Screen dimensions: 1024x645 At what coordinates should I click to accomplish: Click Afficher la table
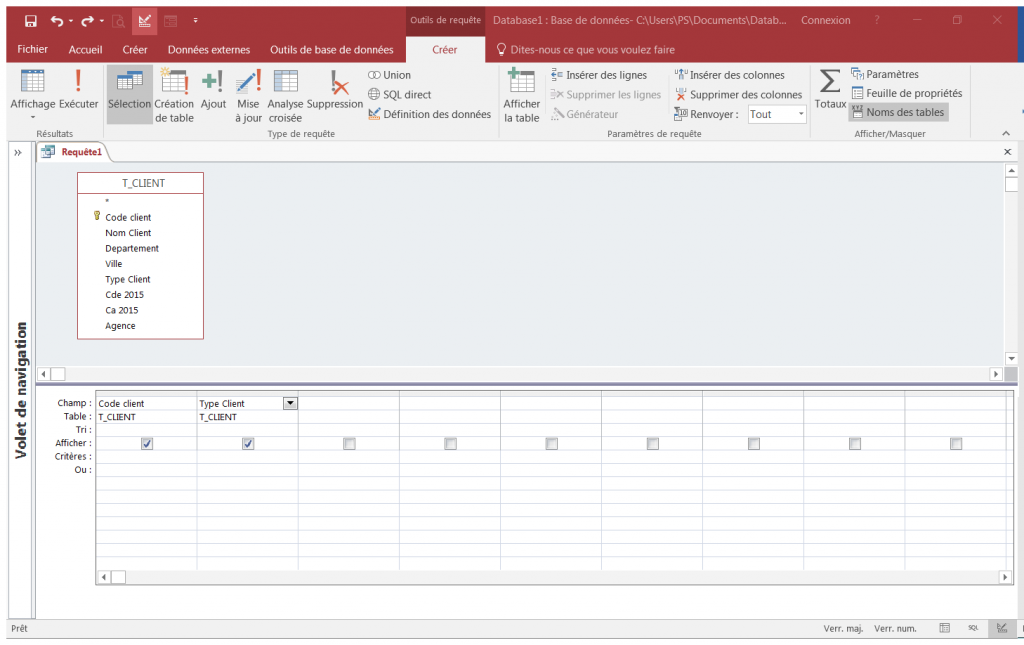click(x=522, y=95)
